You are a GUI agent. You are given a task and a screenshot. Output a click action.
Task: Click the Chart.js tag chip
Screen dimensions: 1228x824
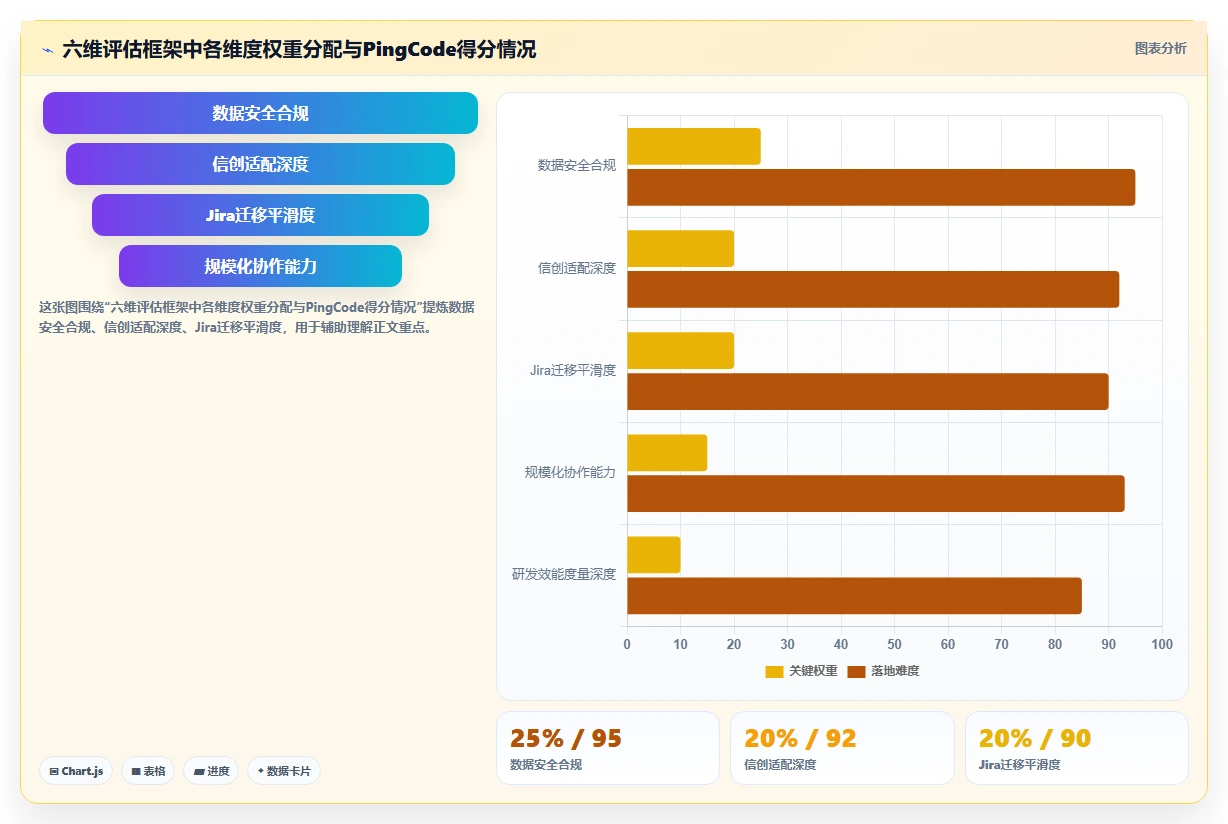tap(76, 771)
